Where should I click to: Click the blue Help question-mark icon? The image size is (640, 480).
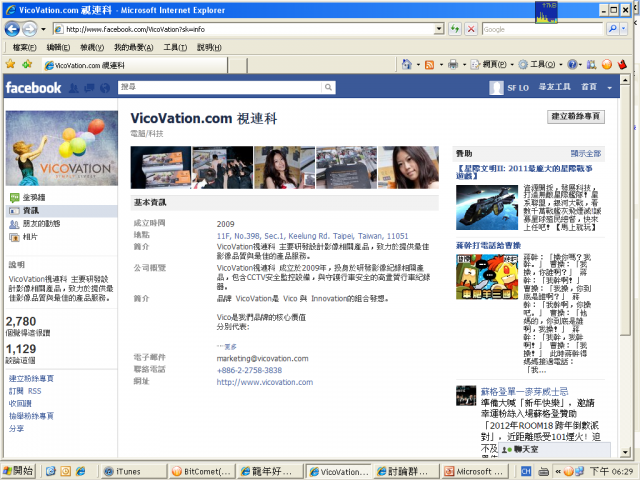point(573,64)
